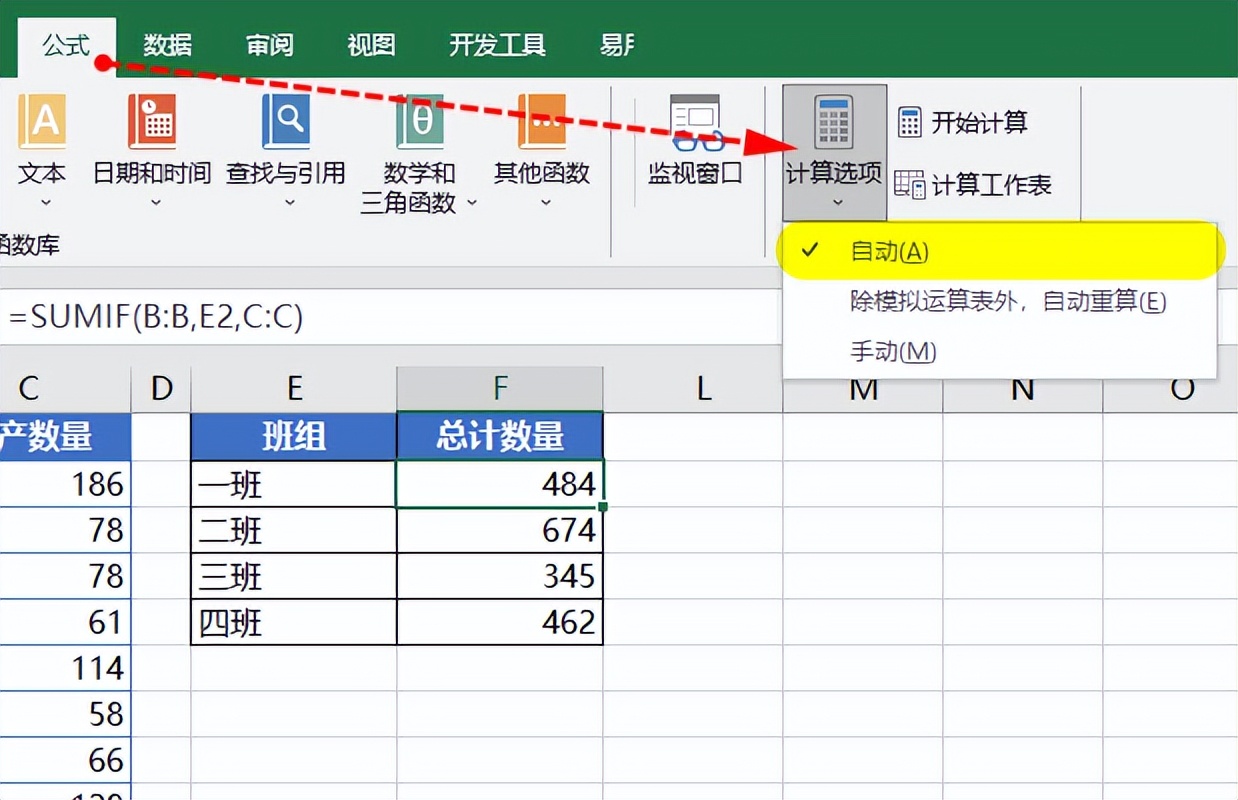Select the cell with value 66

pos(65,760)
